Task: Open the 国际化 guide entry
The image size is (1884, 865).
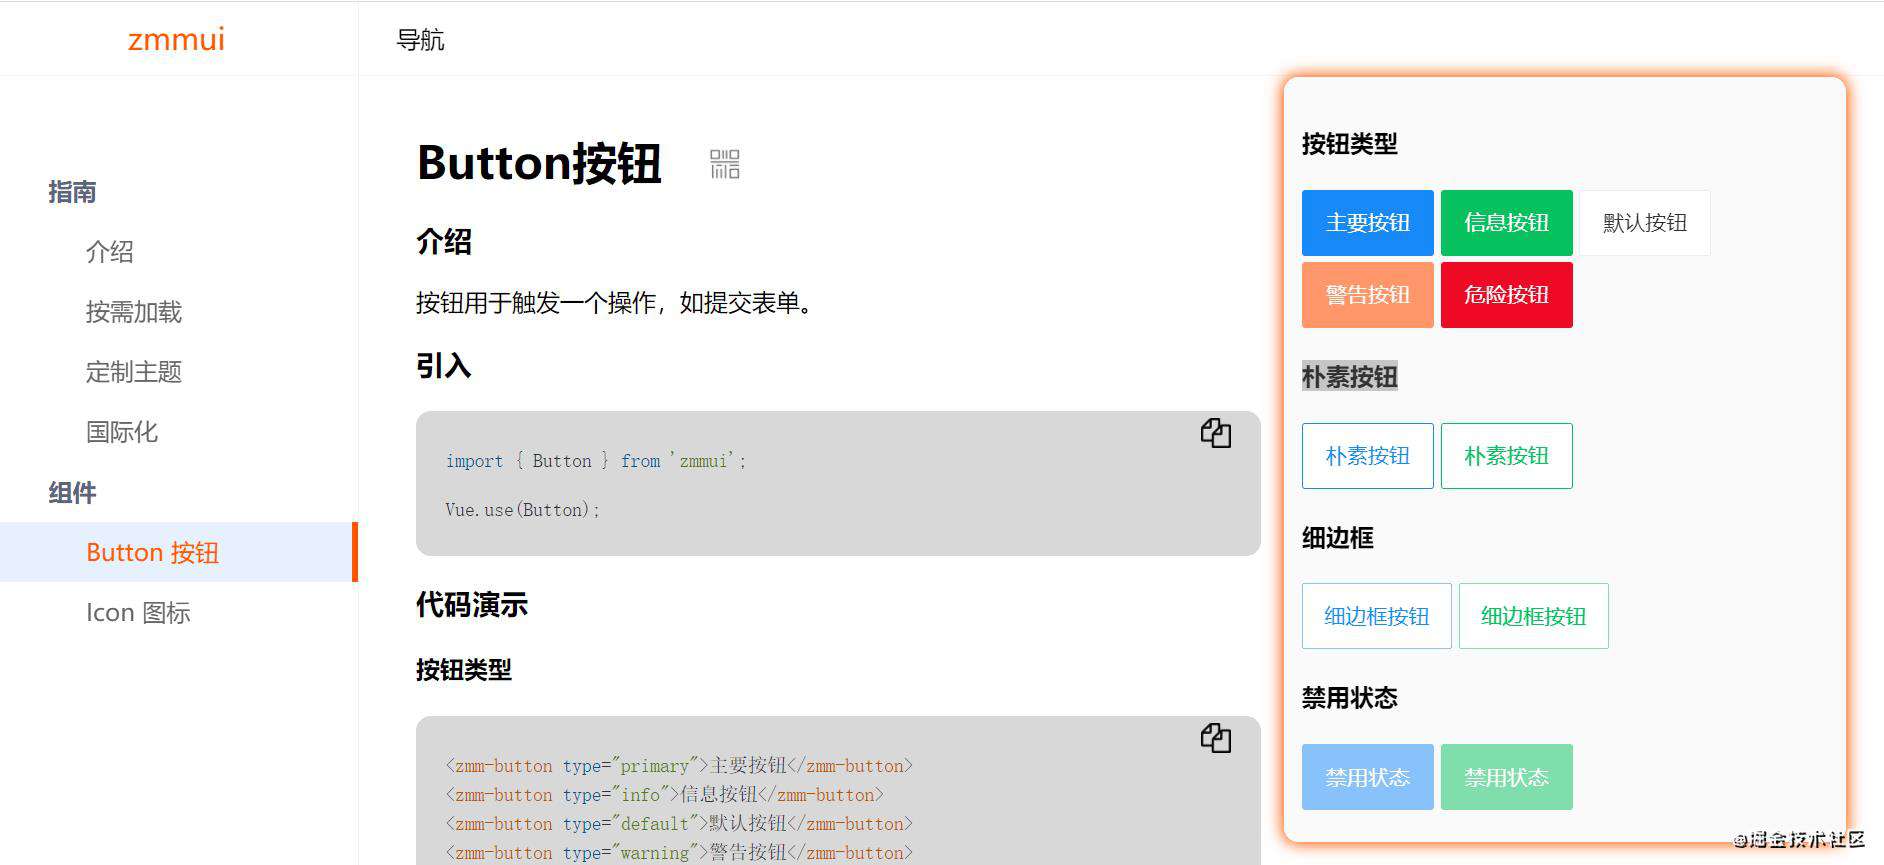Action: pyautogui.click(x=122, y=432)
